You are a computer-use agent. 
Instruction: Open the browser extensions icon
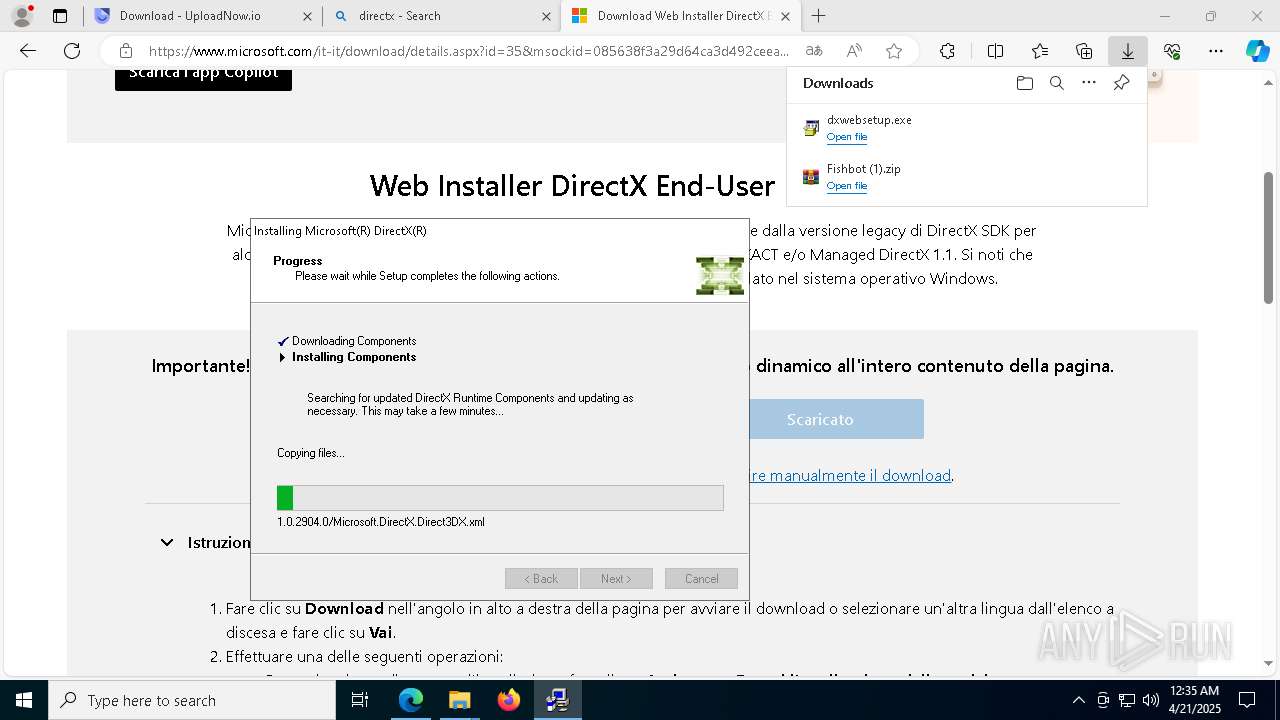pos(947,51)
